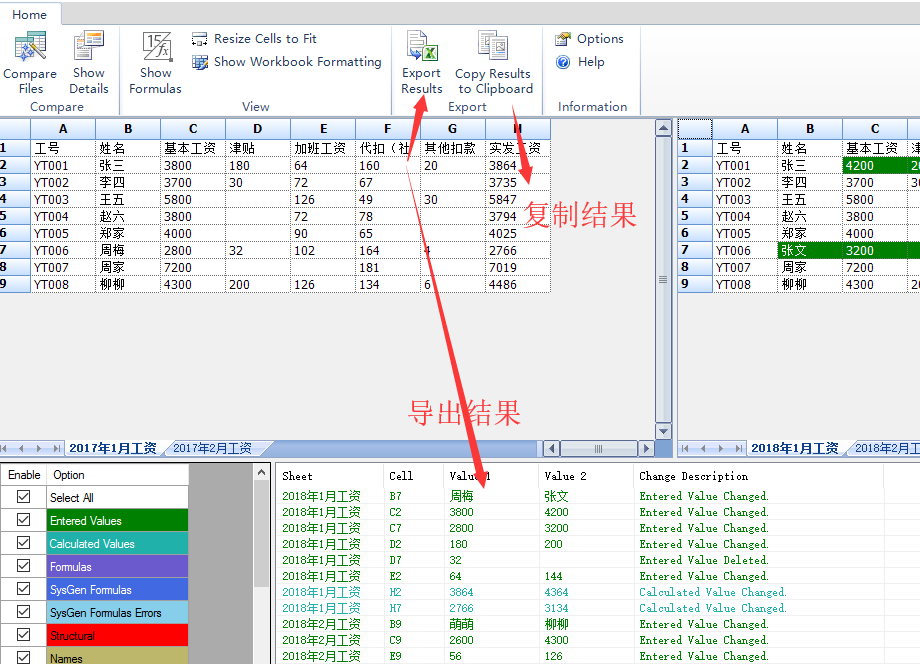Enable Show Workbook Formatting
The height and width of the screenshot is (664, 920).
click(286, 62)
